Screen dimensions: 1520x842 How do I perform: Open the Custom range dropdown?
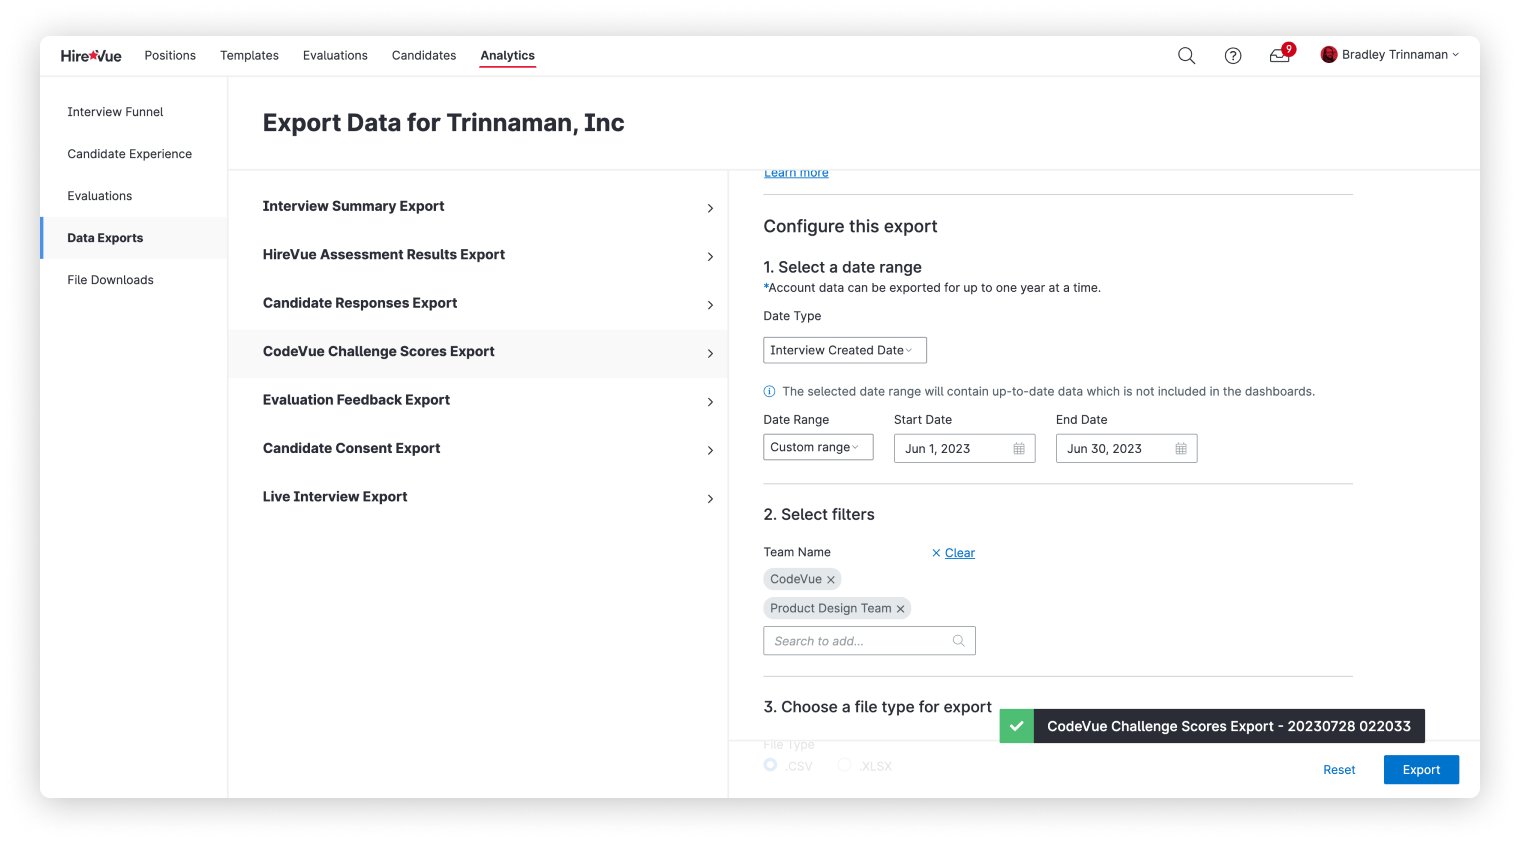(818, 447)
